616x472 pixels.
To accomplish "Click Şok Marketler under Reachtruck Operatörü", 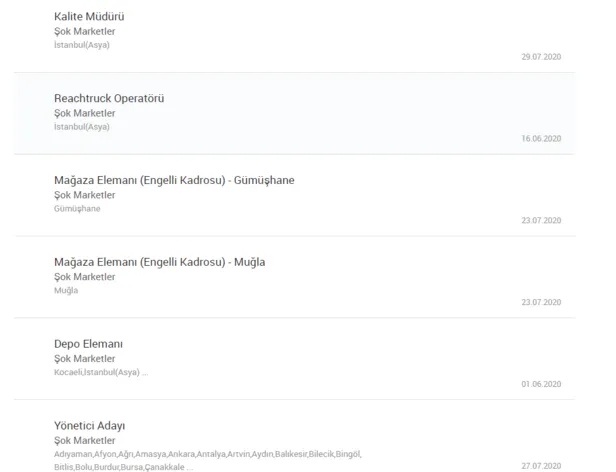I will 84,113.
